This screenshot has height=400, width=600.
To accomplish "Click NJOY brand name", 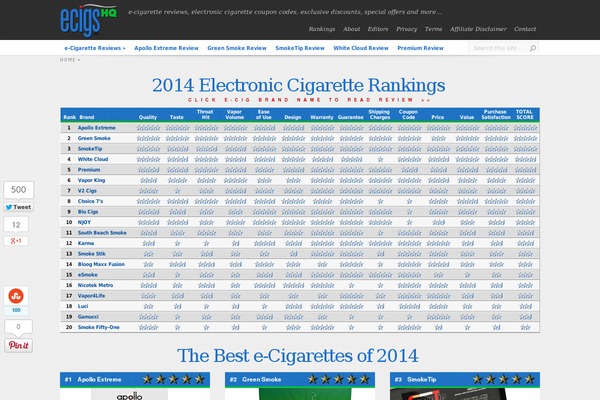I will (84, 222).
